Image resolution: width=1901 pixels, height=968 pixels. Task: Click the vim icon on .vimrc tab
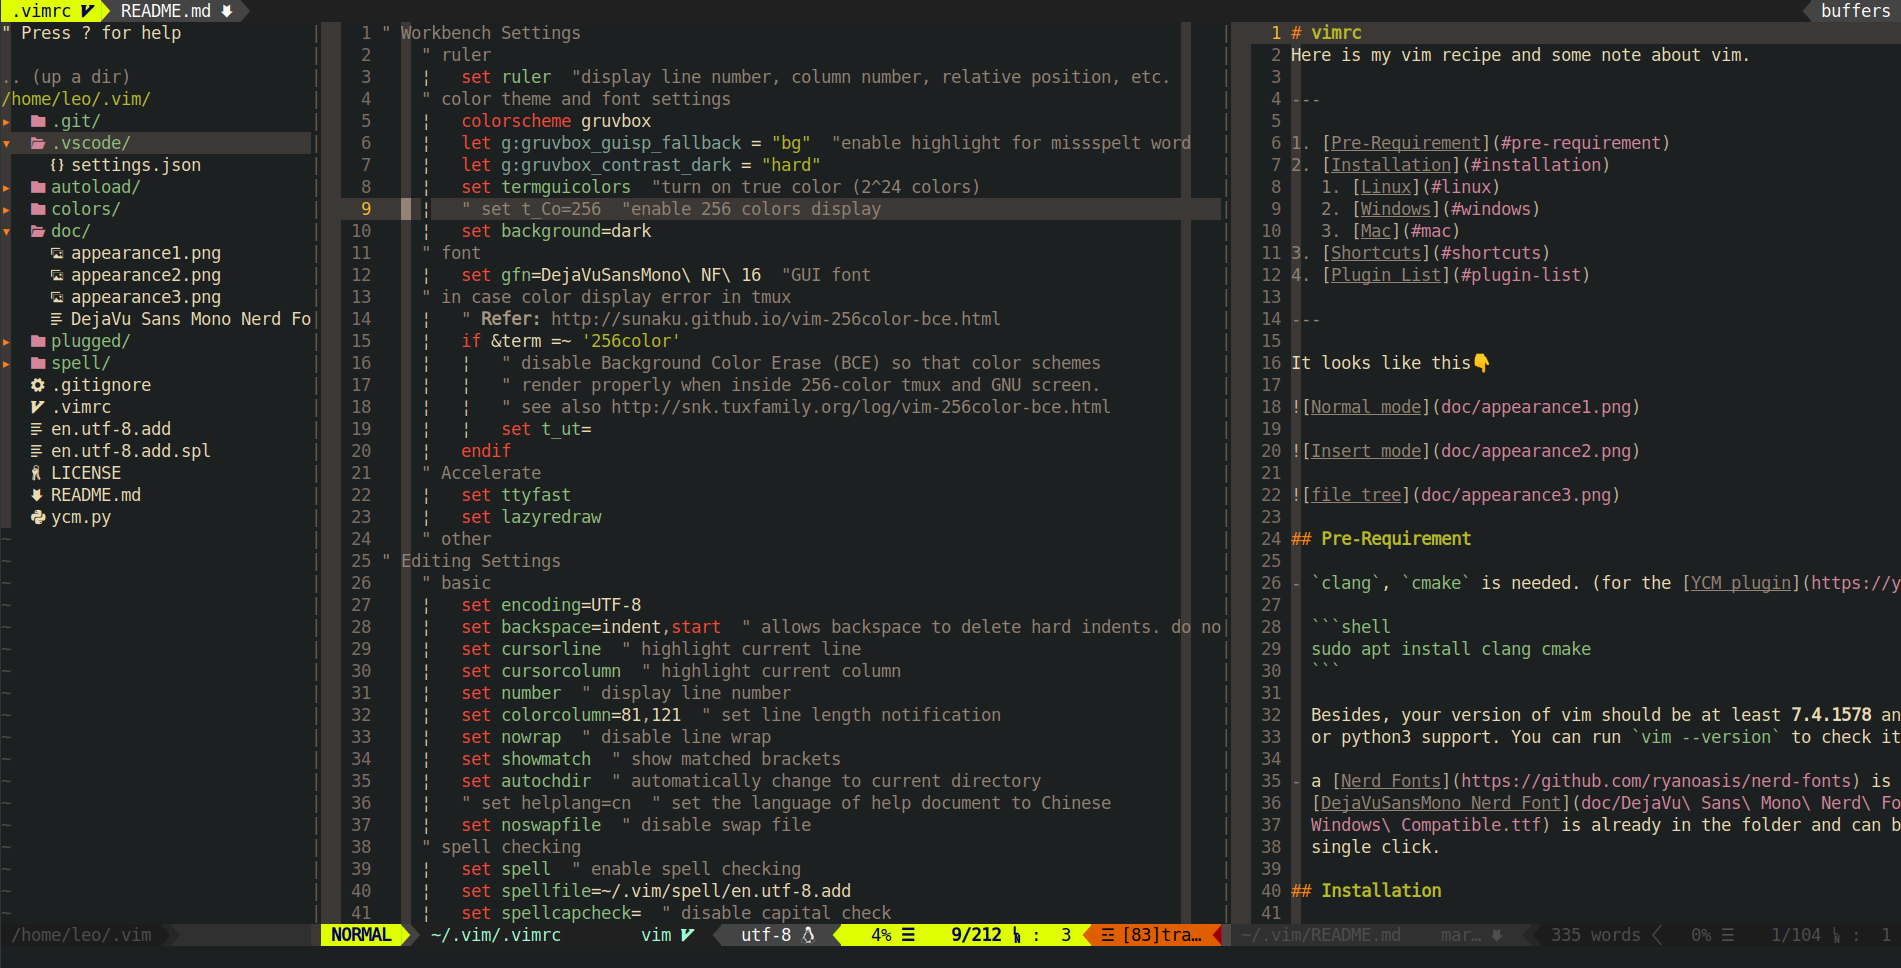tap(87, 11)
